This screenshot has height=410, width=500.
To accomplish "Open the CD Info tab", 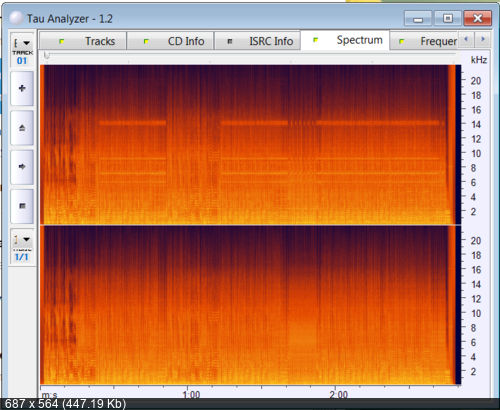I will pos(170,41).
